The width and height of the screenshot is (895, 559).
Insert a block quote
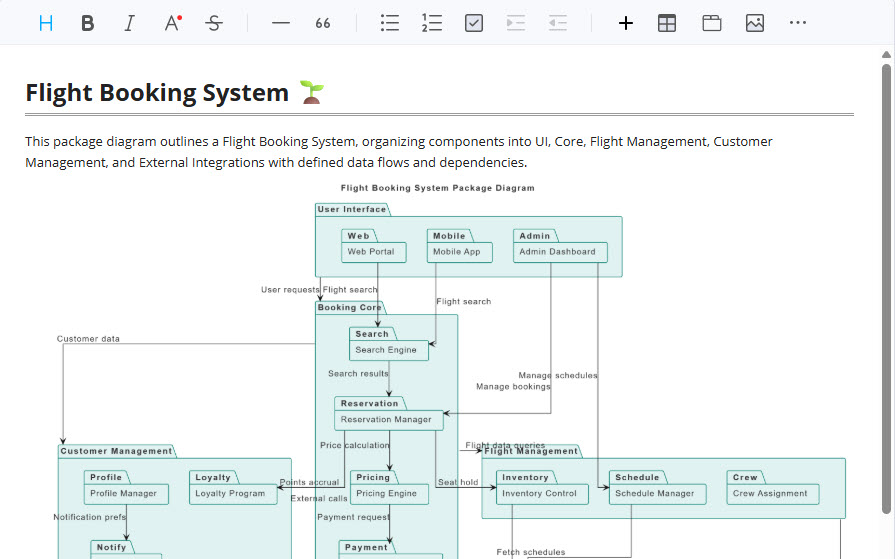point(322,23)
